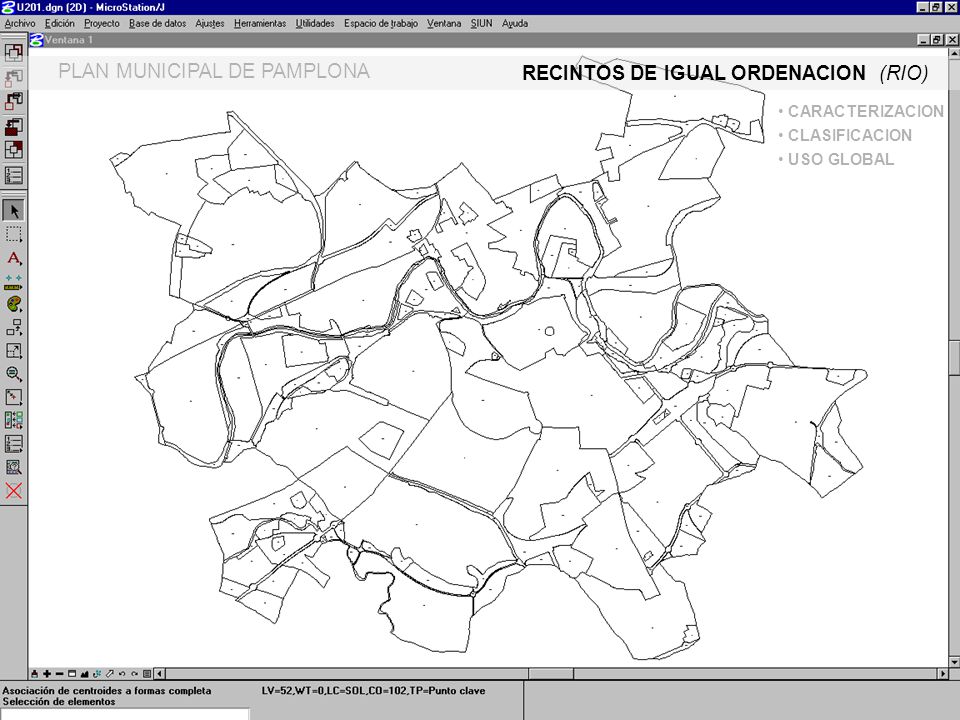Viewport: 960px width, 720px height.
Task: Click the CLASIFICACION bullet text
Action: point(850,135)
